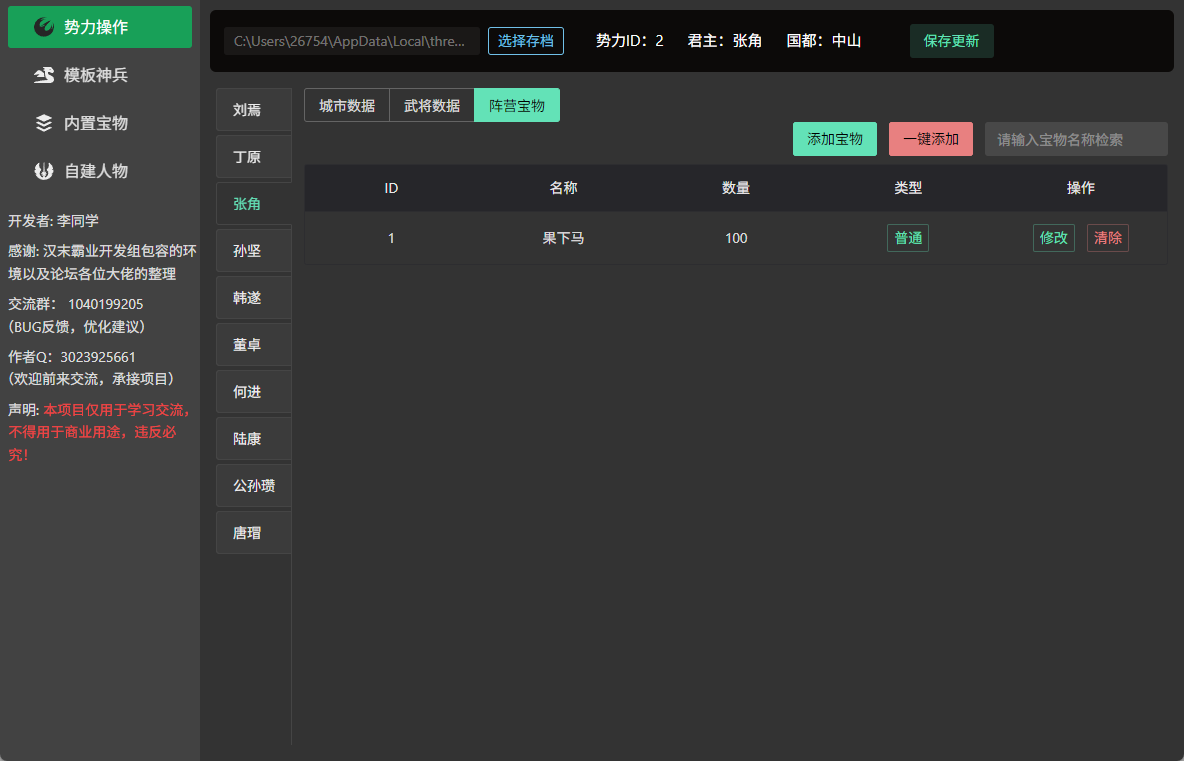Select the 阵营宝物 tab

coord(517,105)
